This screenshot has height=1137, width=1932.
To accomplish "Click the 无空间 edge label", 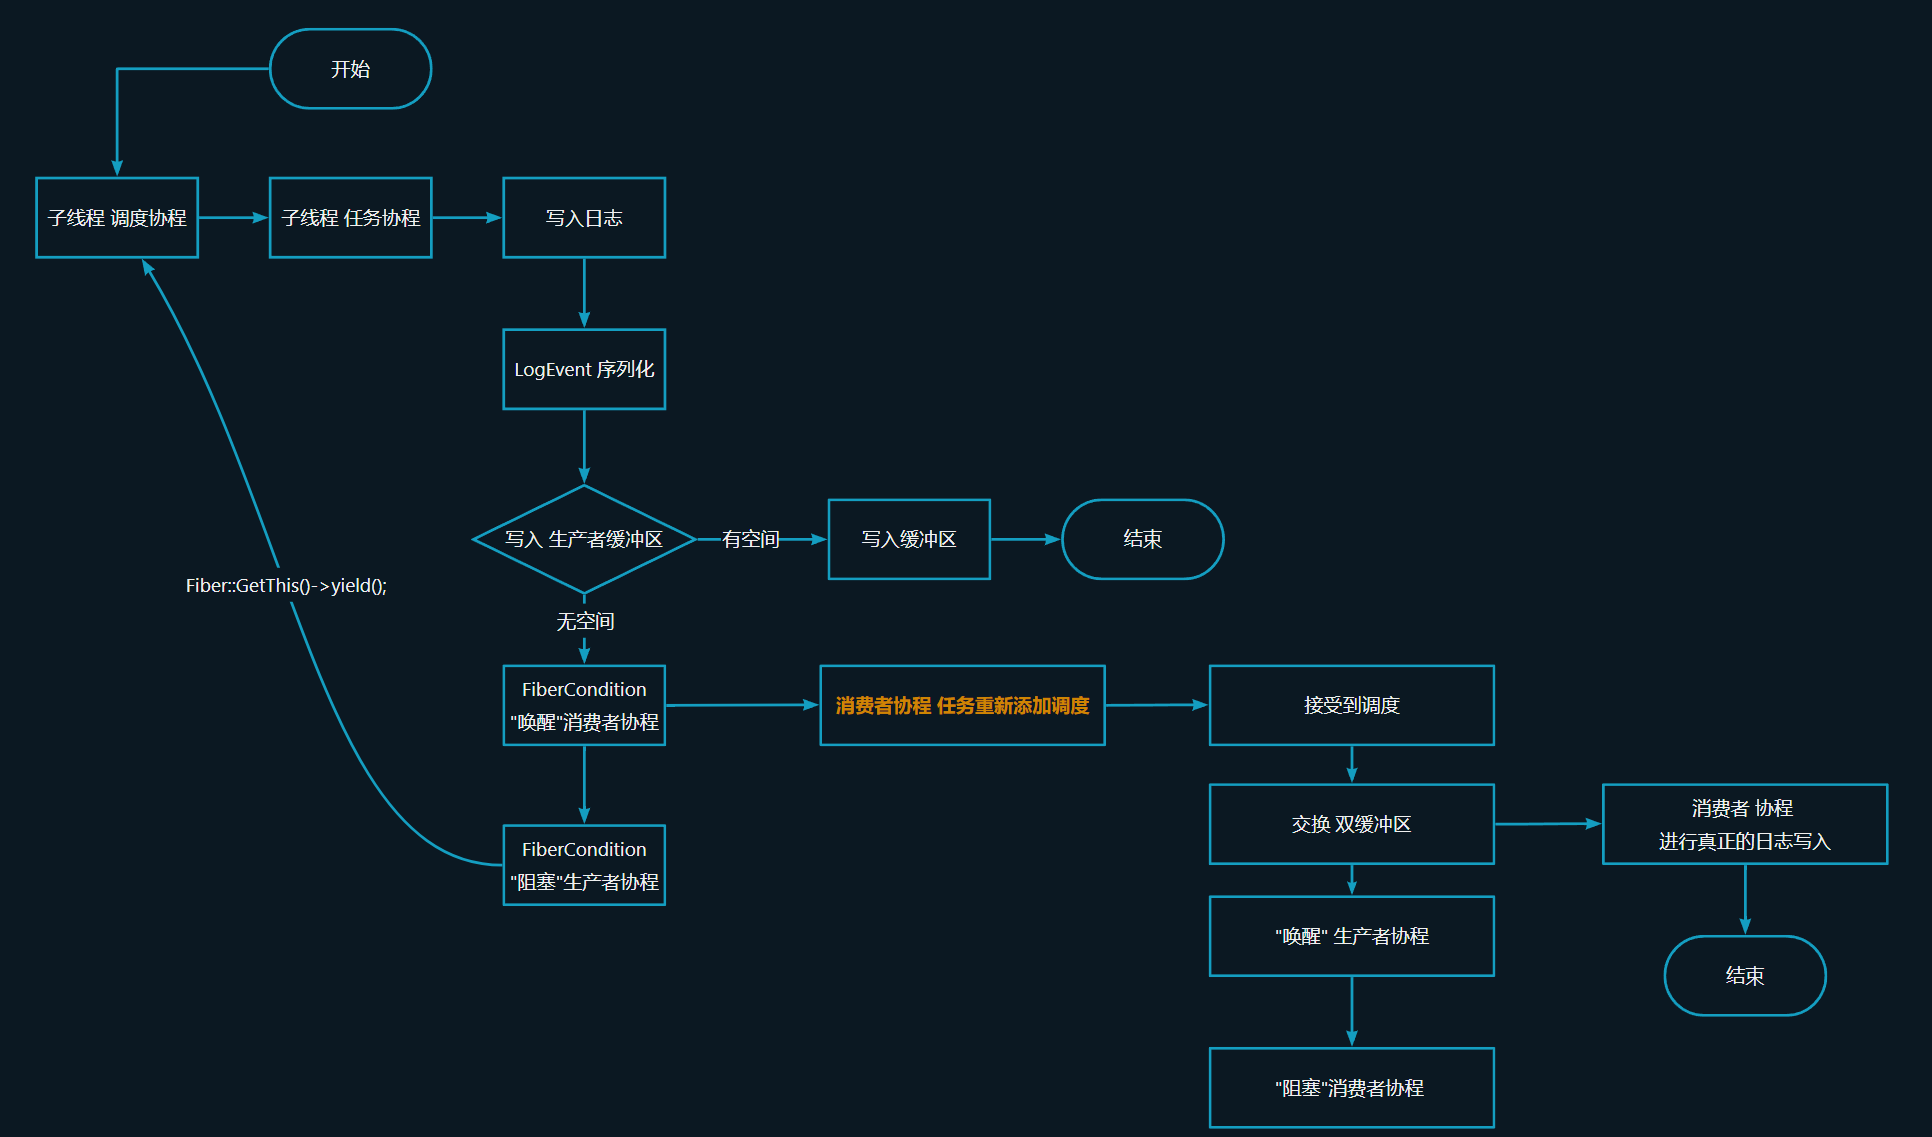I will (585, 621).
